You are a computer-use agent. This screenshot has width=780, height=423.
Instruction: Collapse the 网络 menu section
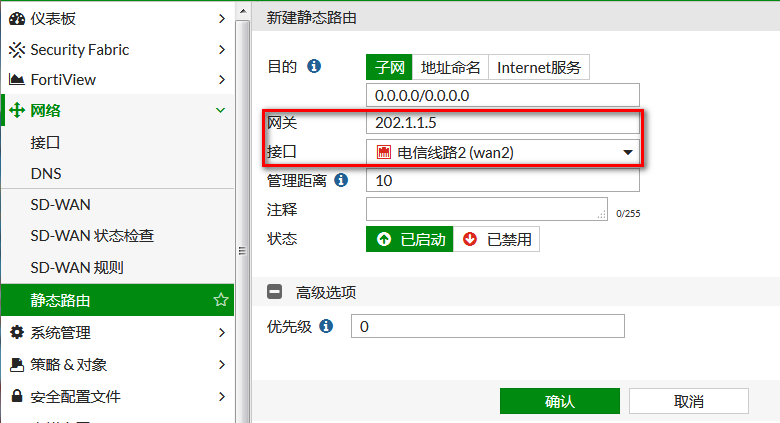click(x=221, y=110)
